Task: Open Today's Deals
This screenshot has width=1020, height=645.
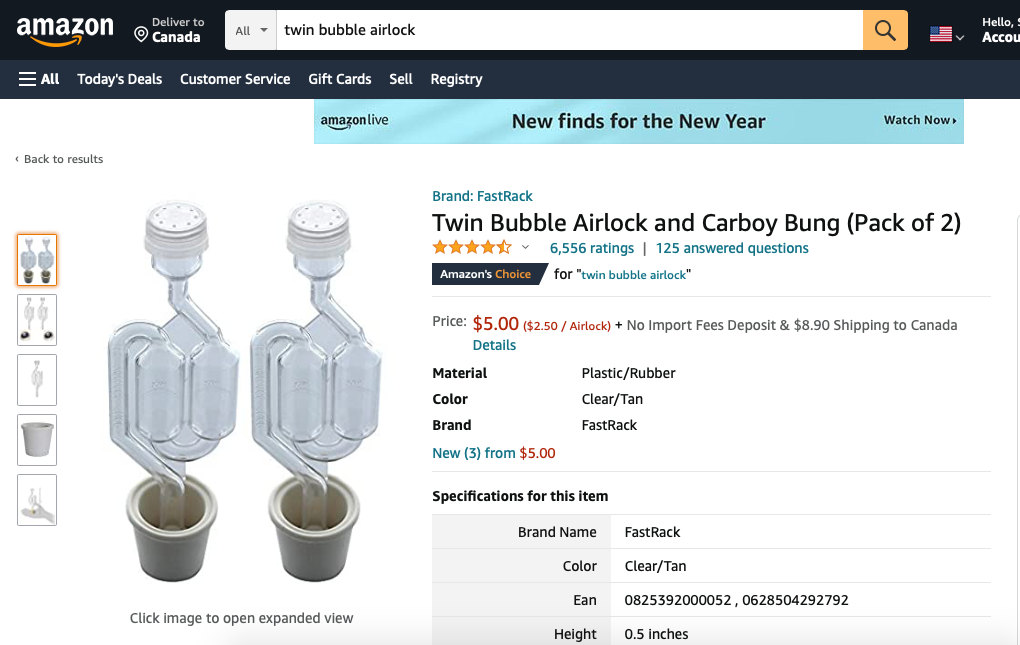Action: 119,79
